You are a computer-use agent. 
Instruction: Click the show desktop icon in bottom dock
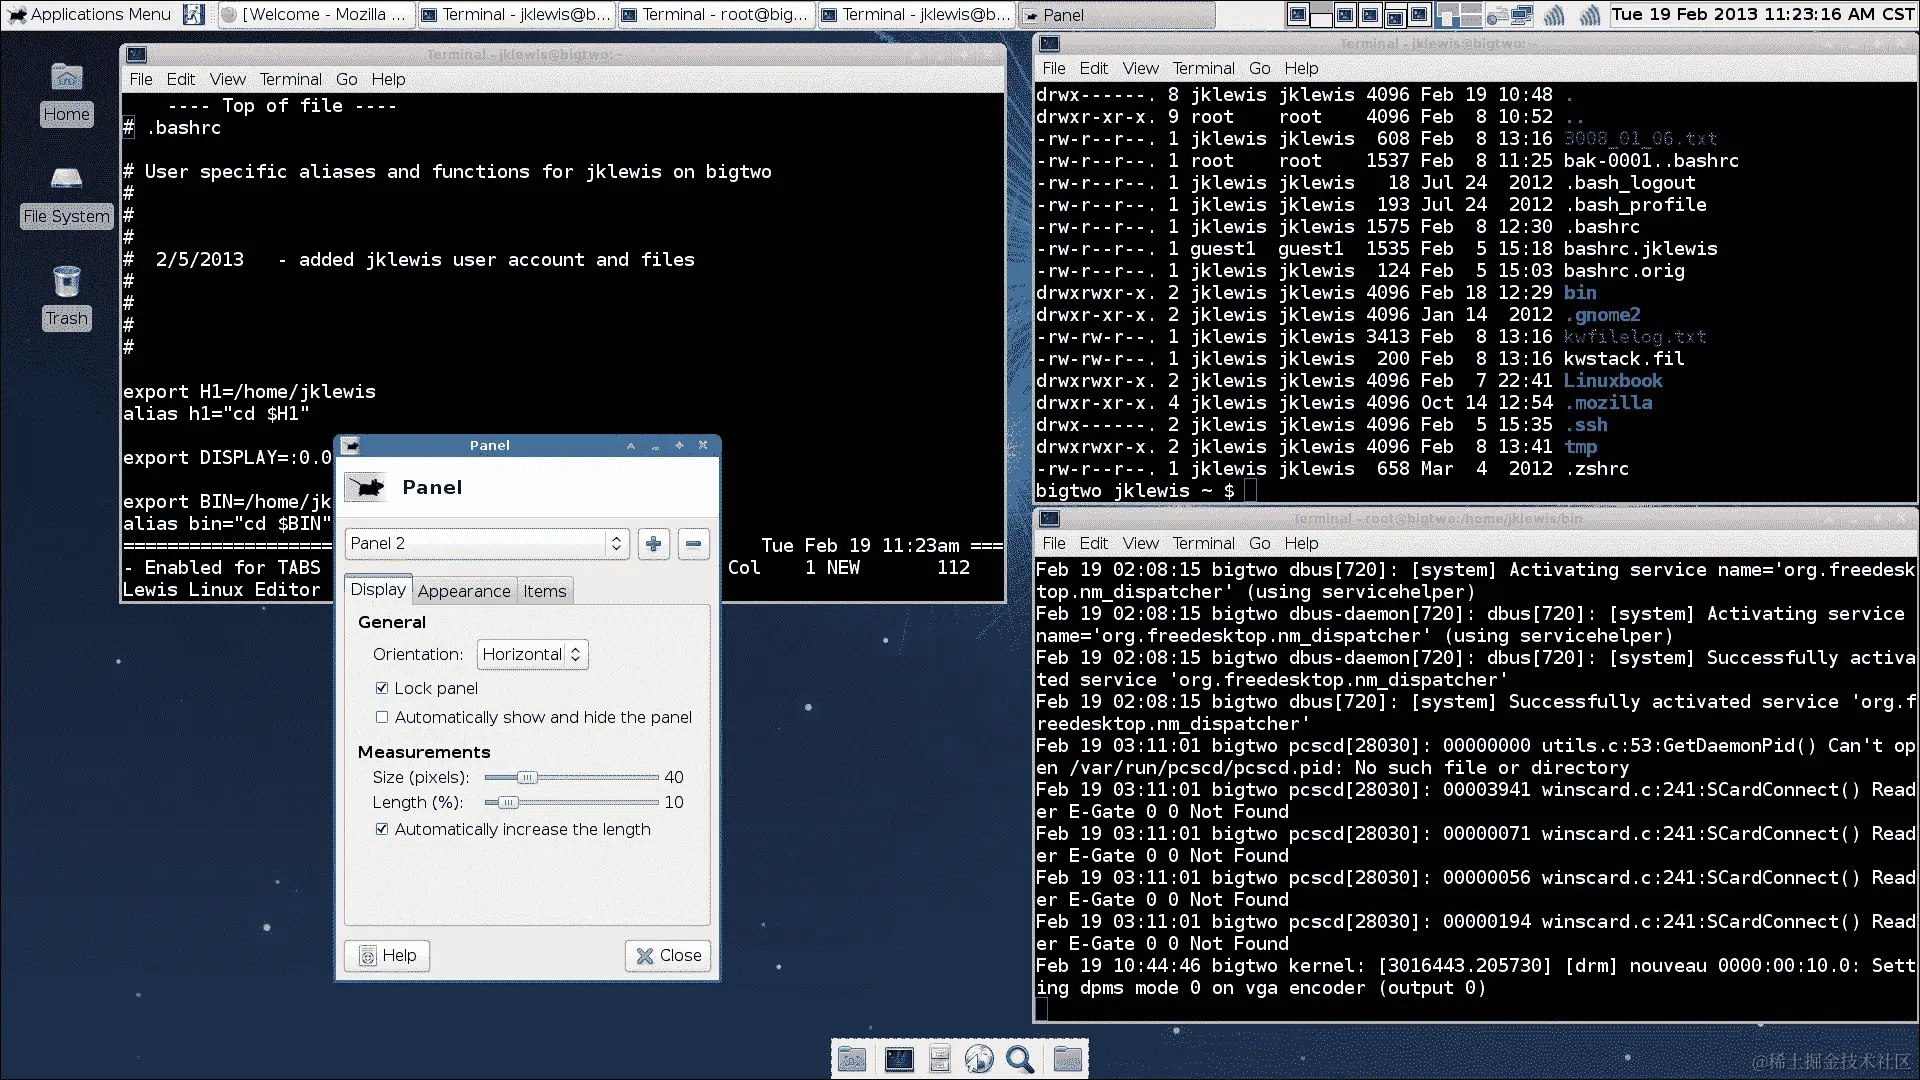(x=852, y=1059)
